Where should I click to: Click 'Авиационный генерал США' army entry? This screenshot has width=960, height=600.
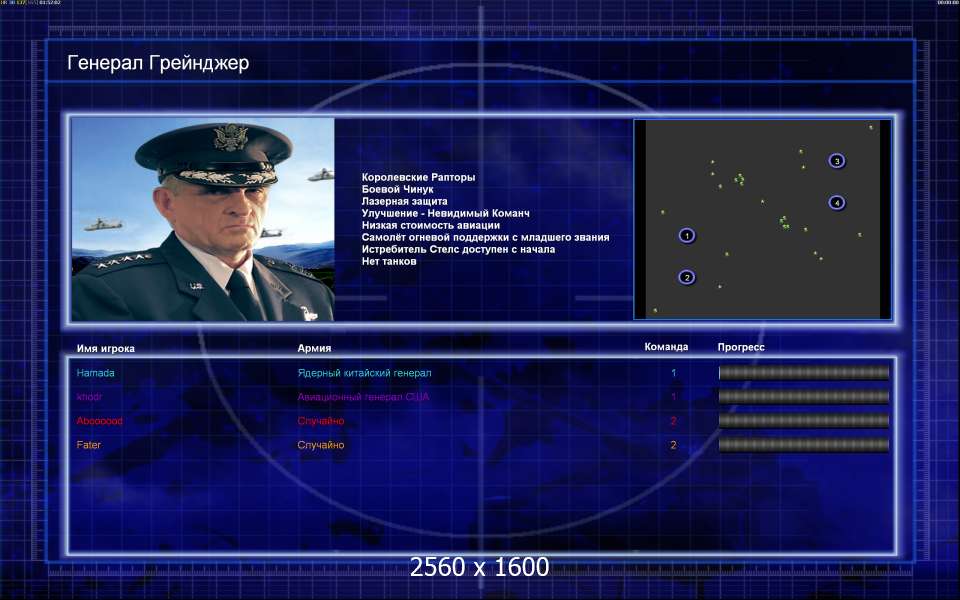[x=363, y=397]
